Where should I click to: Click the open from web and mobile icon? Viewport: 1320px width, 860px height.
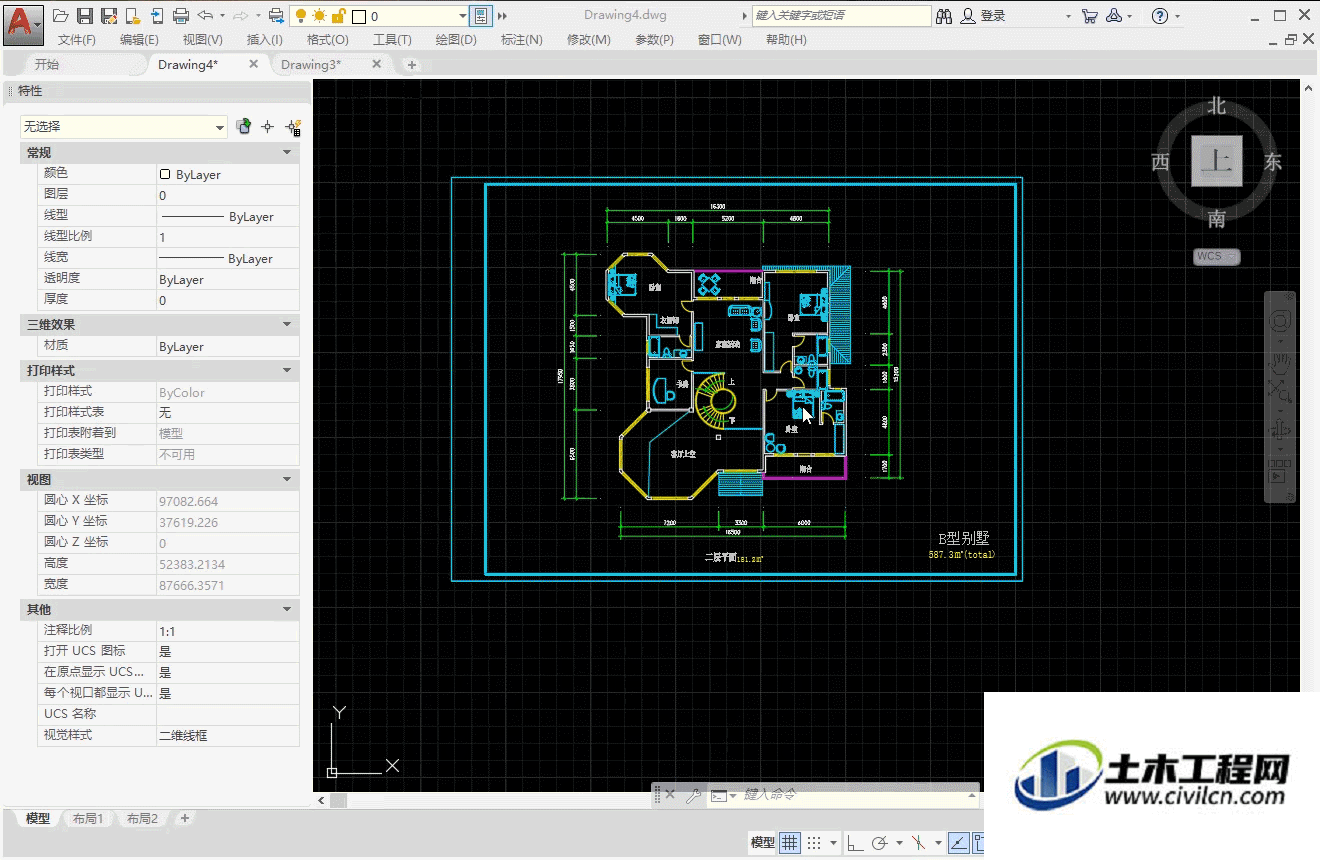point(133,16)
